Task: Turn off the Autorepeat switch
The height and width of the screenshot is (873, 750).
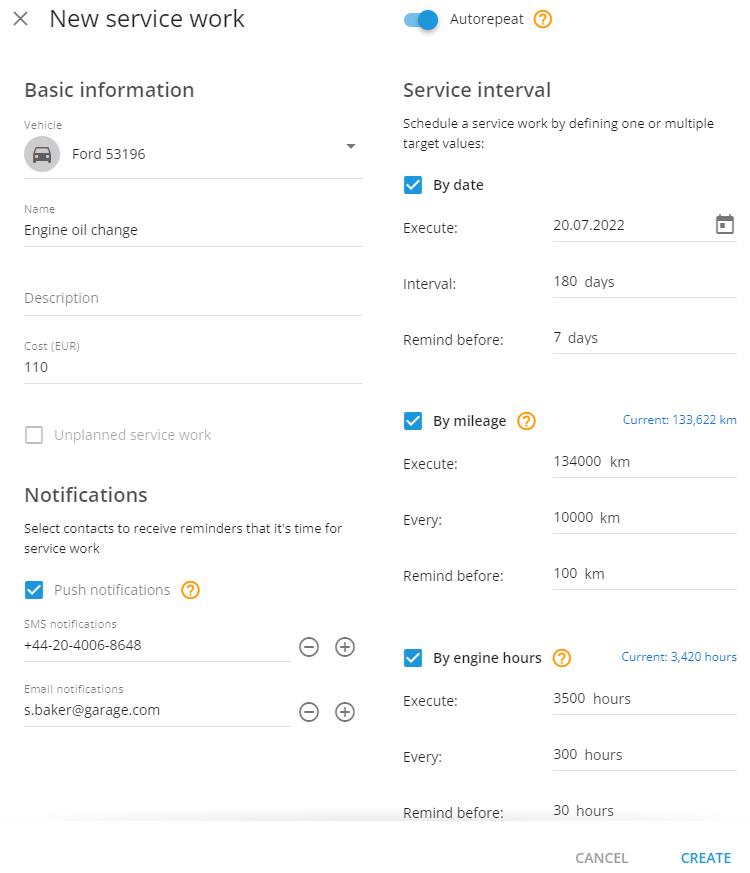Action: tap(422, 19)
